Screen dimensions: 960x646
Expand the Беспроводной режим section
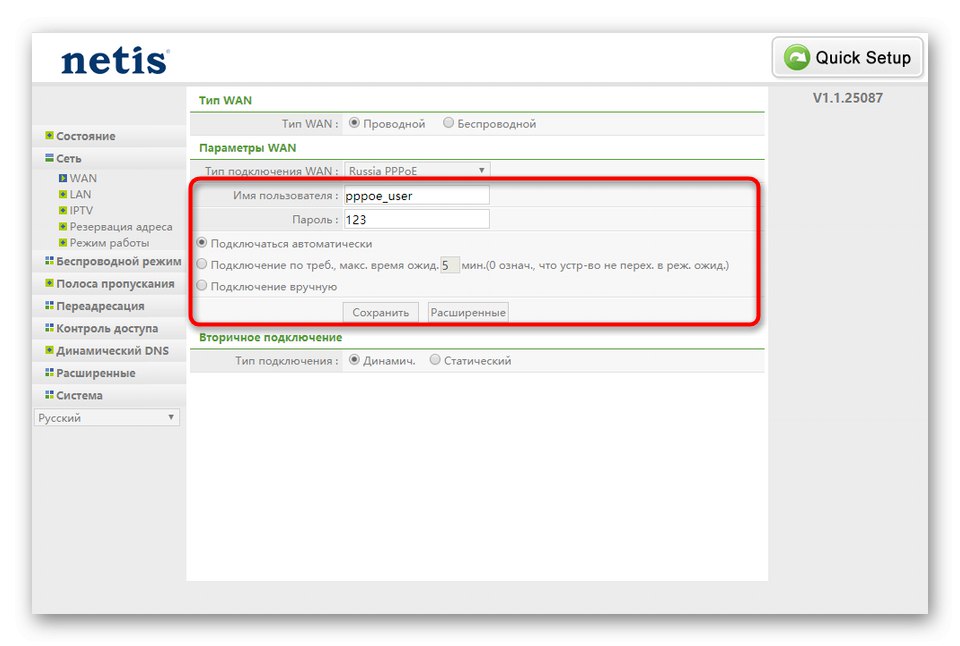click(x=119, y=261)
